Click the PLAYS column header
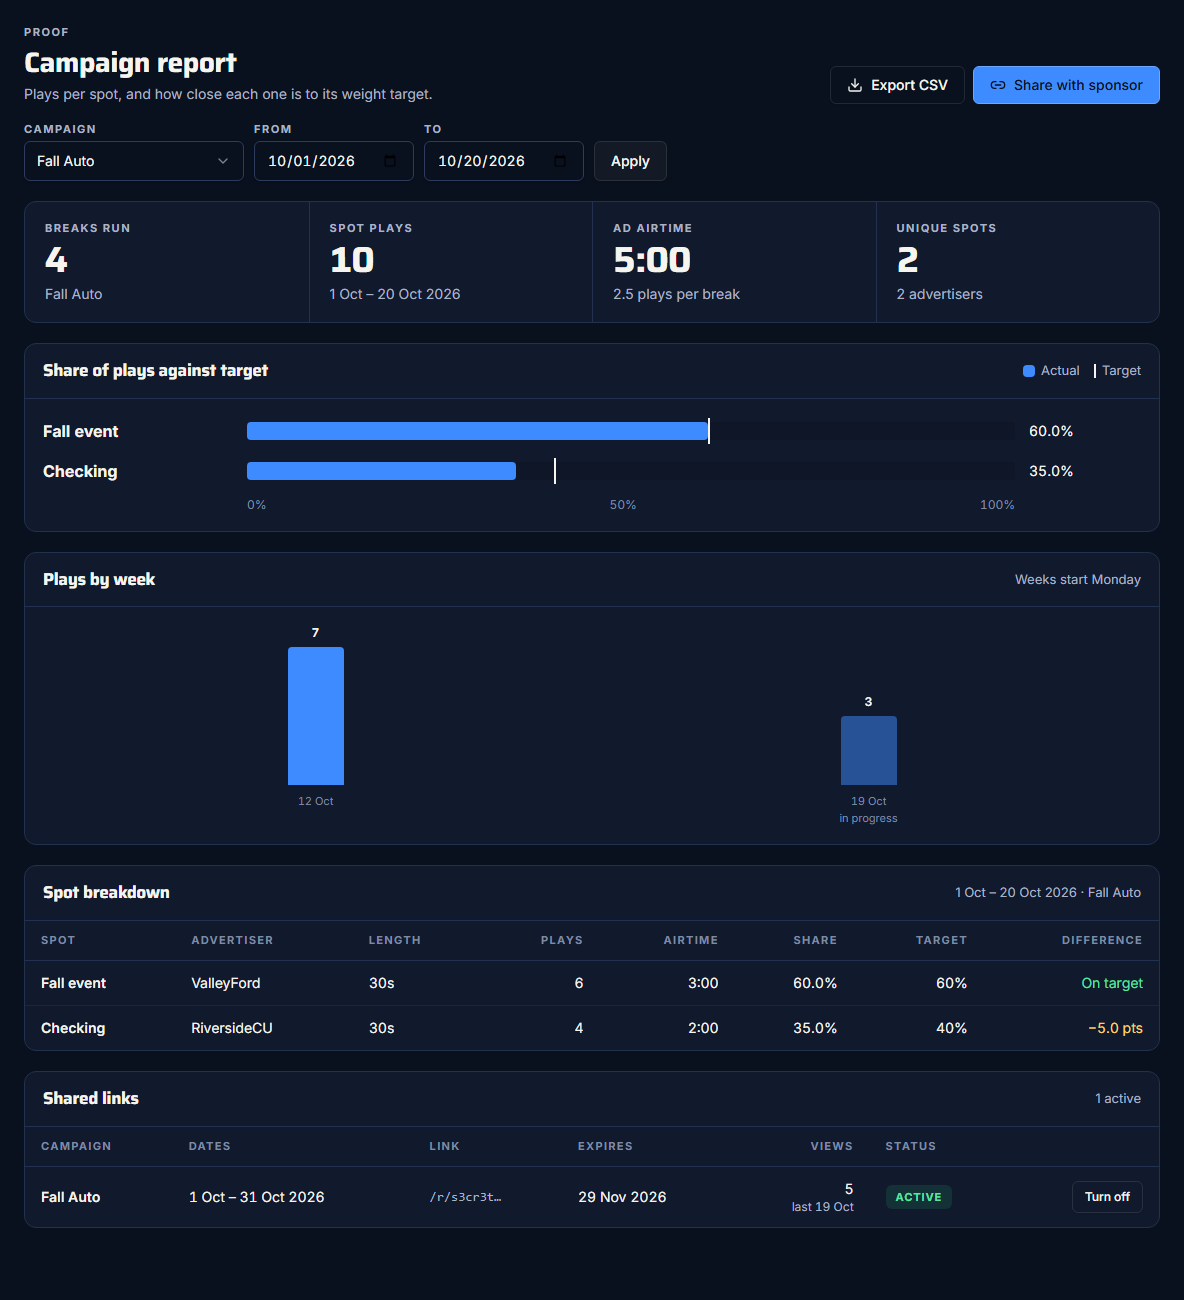Screen dimensions: 1184x1300 tap(562, 940)
